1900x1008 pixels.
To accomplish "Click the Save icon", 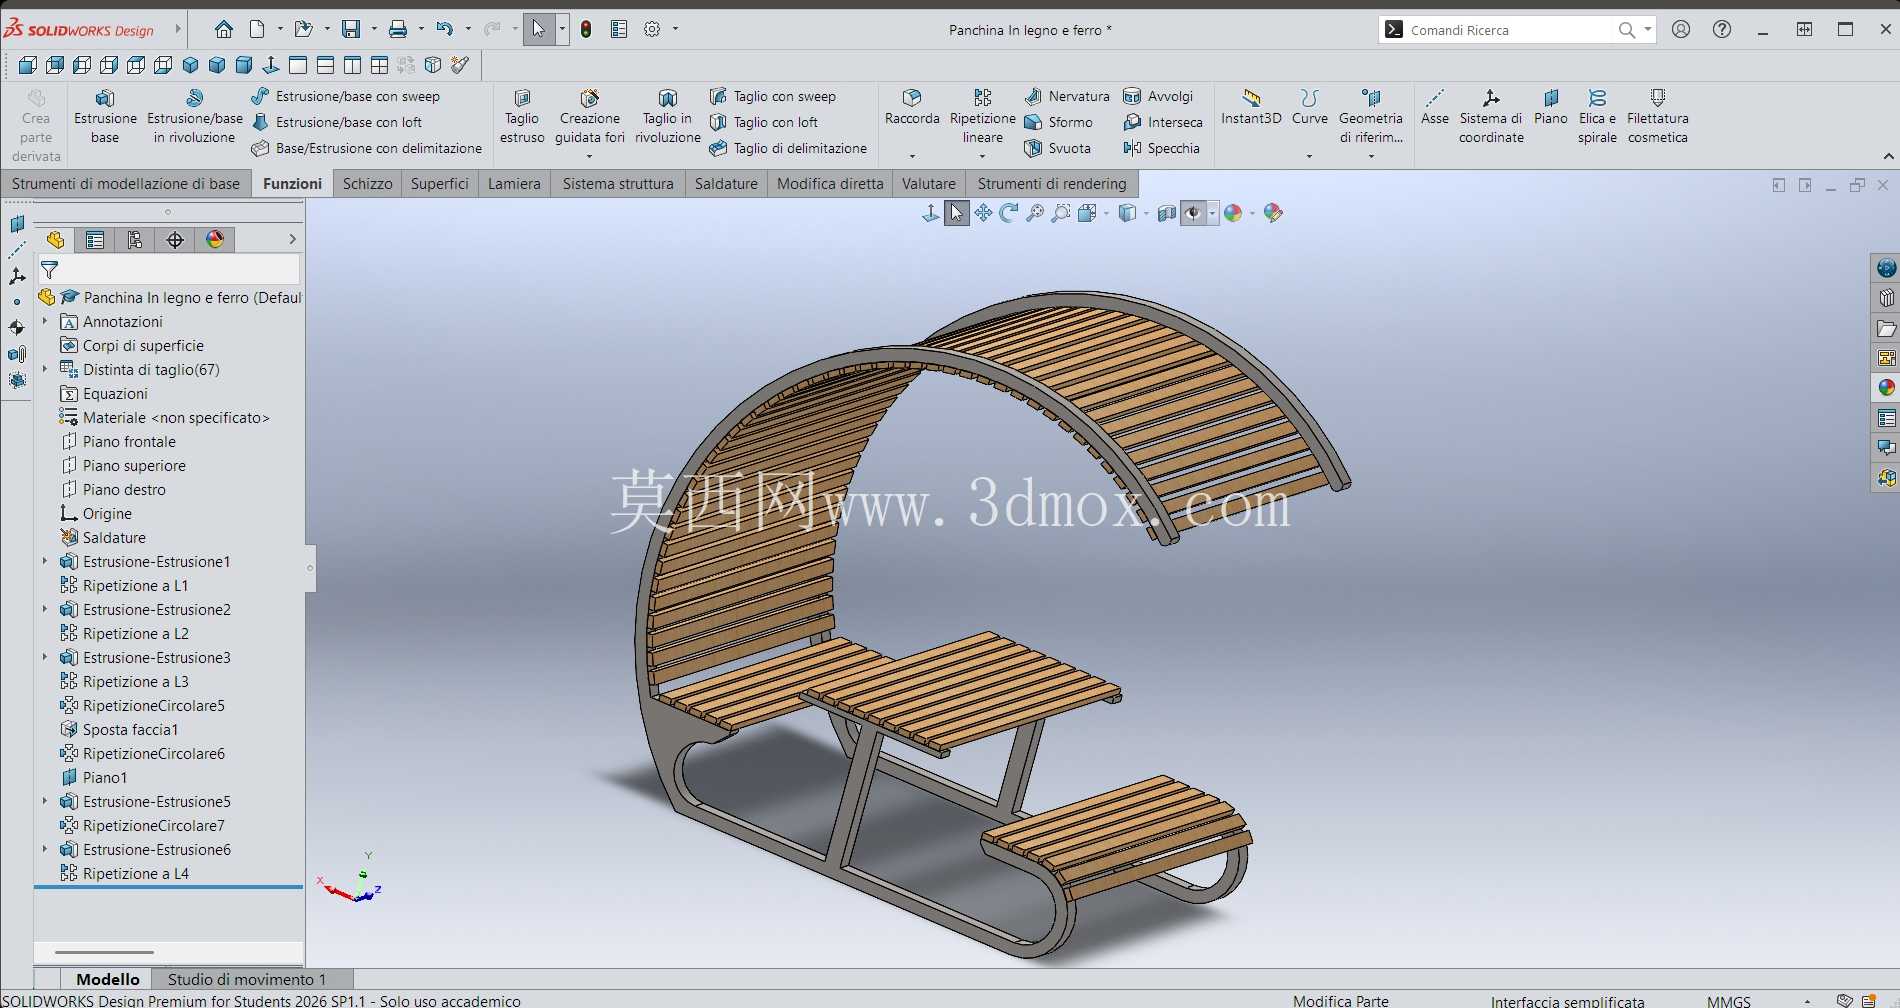I will pyautogui.click(x=351, y=29).
